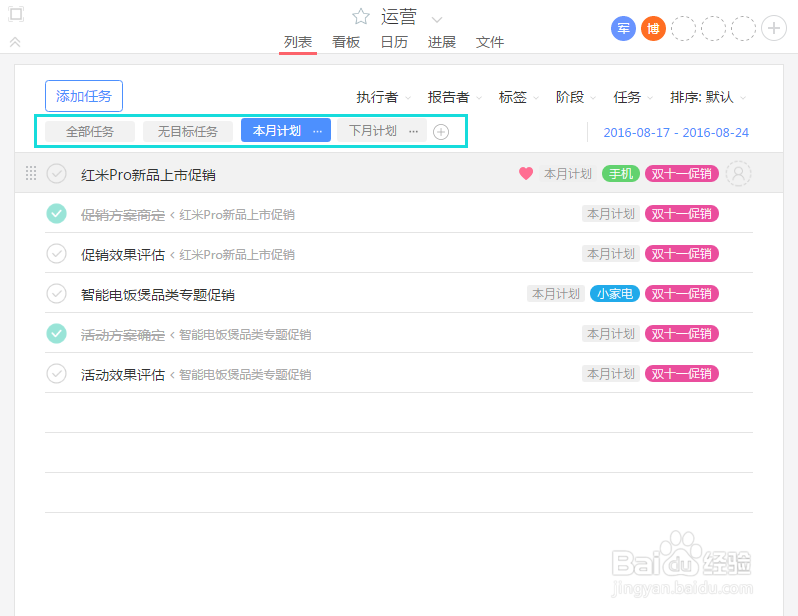The width and height of the screenshot is (798, 616).
Task: Open task 活动方案确定
Action: coord(123,335)
